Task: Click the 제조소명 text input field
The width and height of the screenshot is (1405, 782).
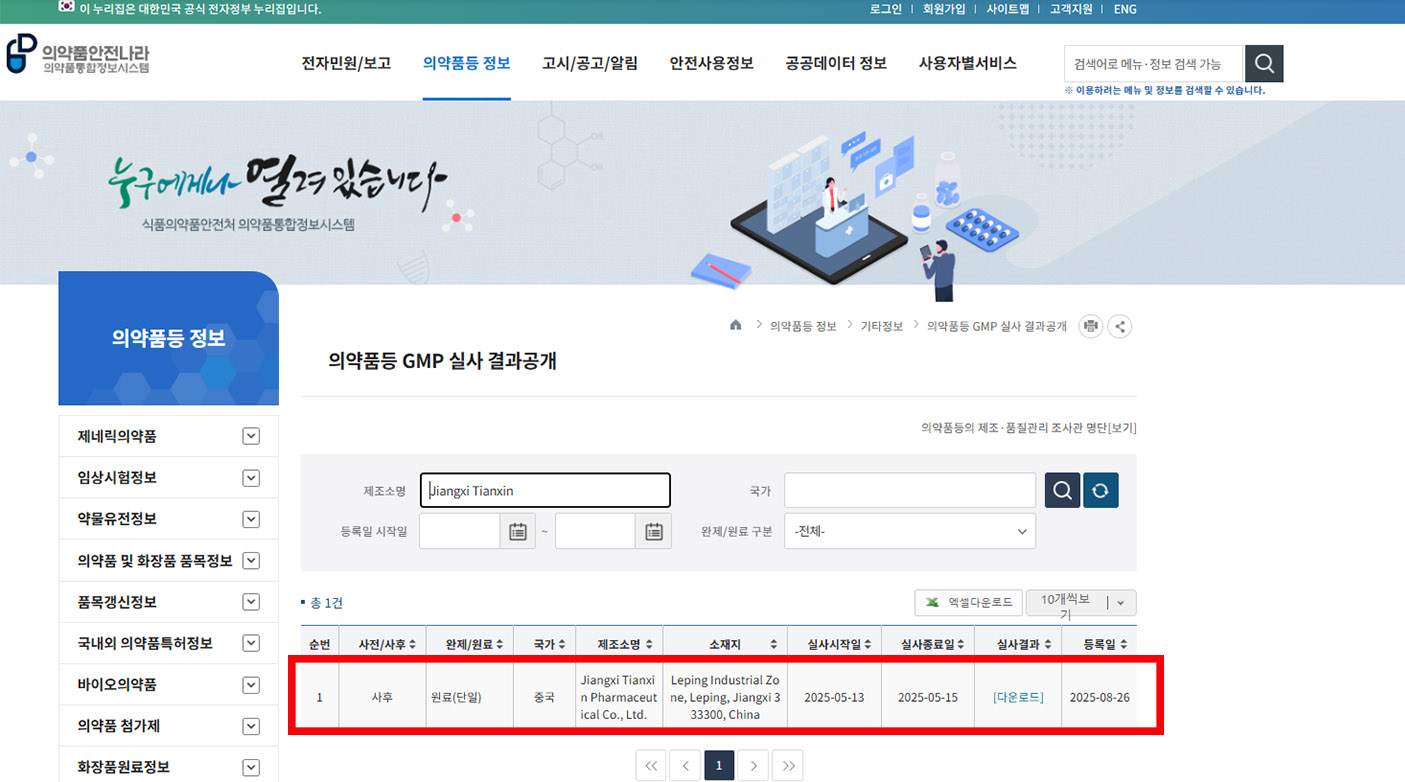Action: (x=545, y=491)
